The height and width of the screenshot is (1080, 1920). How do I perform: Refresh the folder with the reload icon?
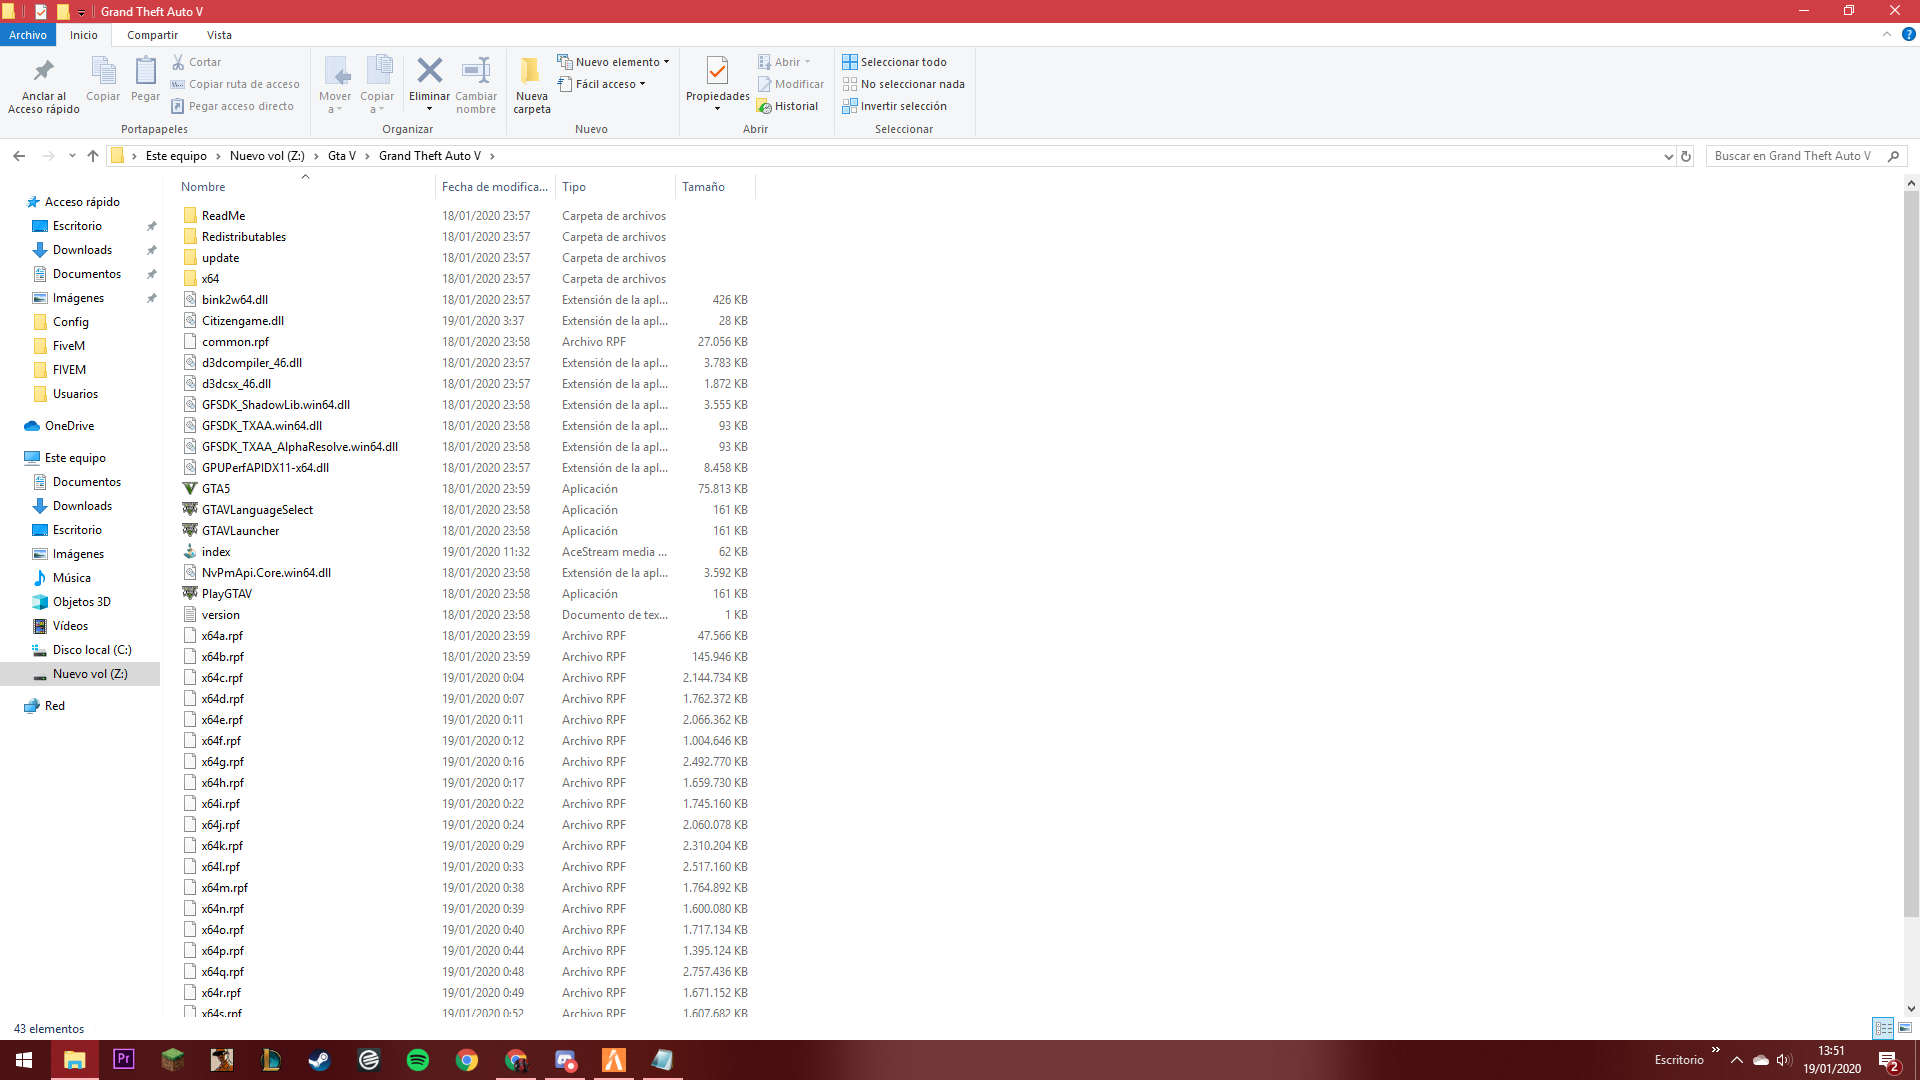click(x=1686, y=156)
